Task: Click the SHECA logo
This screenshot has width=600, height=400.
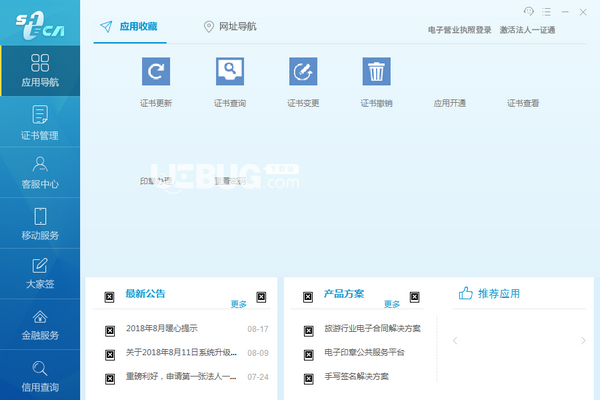Action: [x=40, y=25]
